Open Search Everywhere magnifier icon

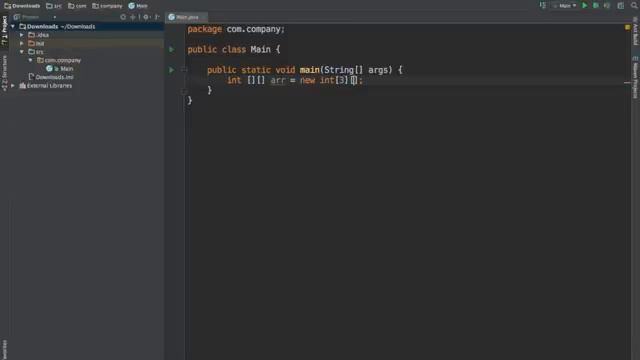(x=635, y=5)
